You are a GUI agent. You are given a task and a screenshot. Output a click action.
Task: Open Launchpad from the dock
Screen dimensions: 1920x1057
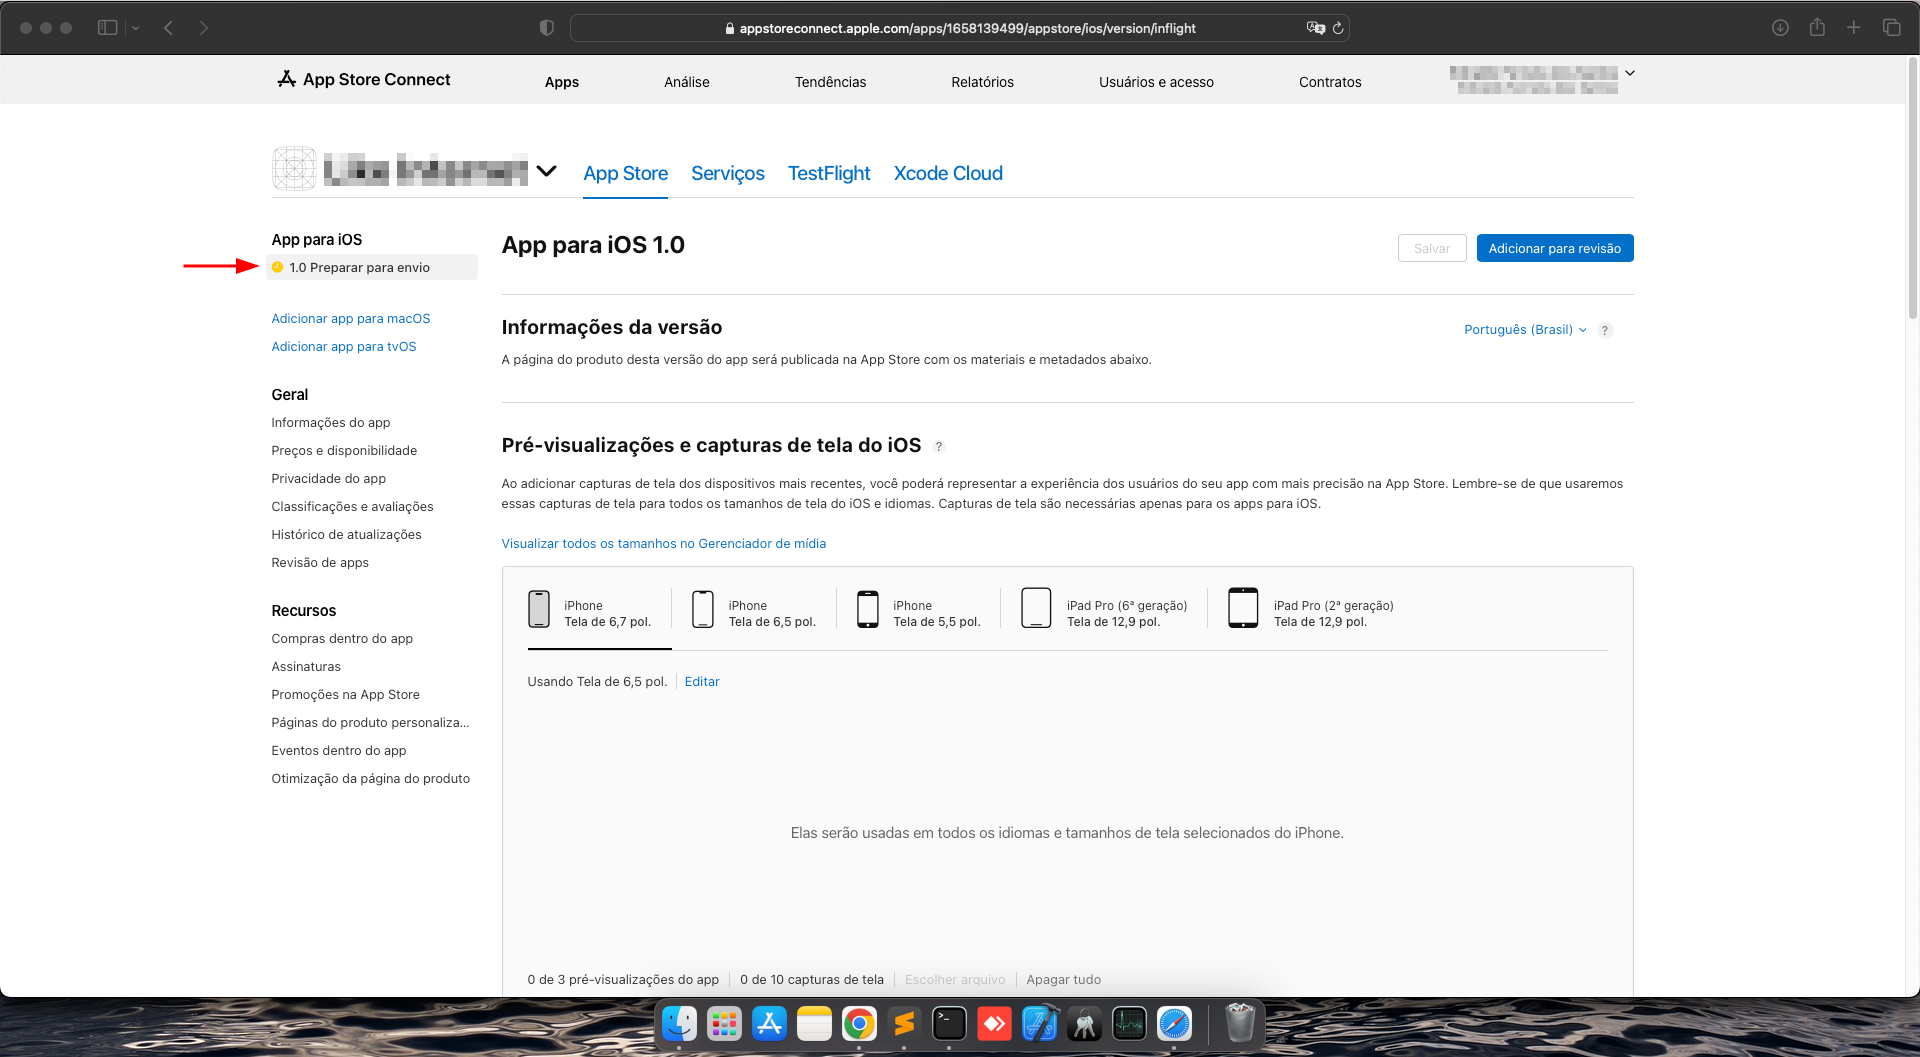(724, 1024)
